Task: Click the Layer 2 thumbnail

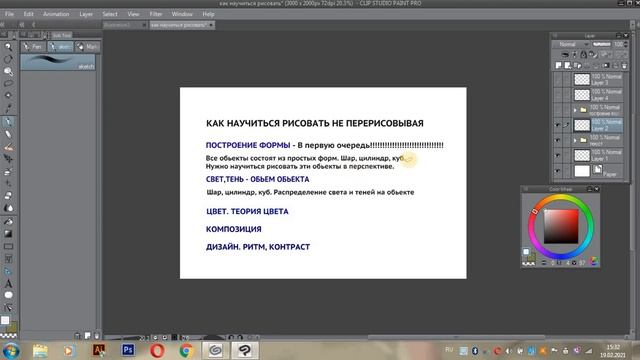Action: coord(582,125)
